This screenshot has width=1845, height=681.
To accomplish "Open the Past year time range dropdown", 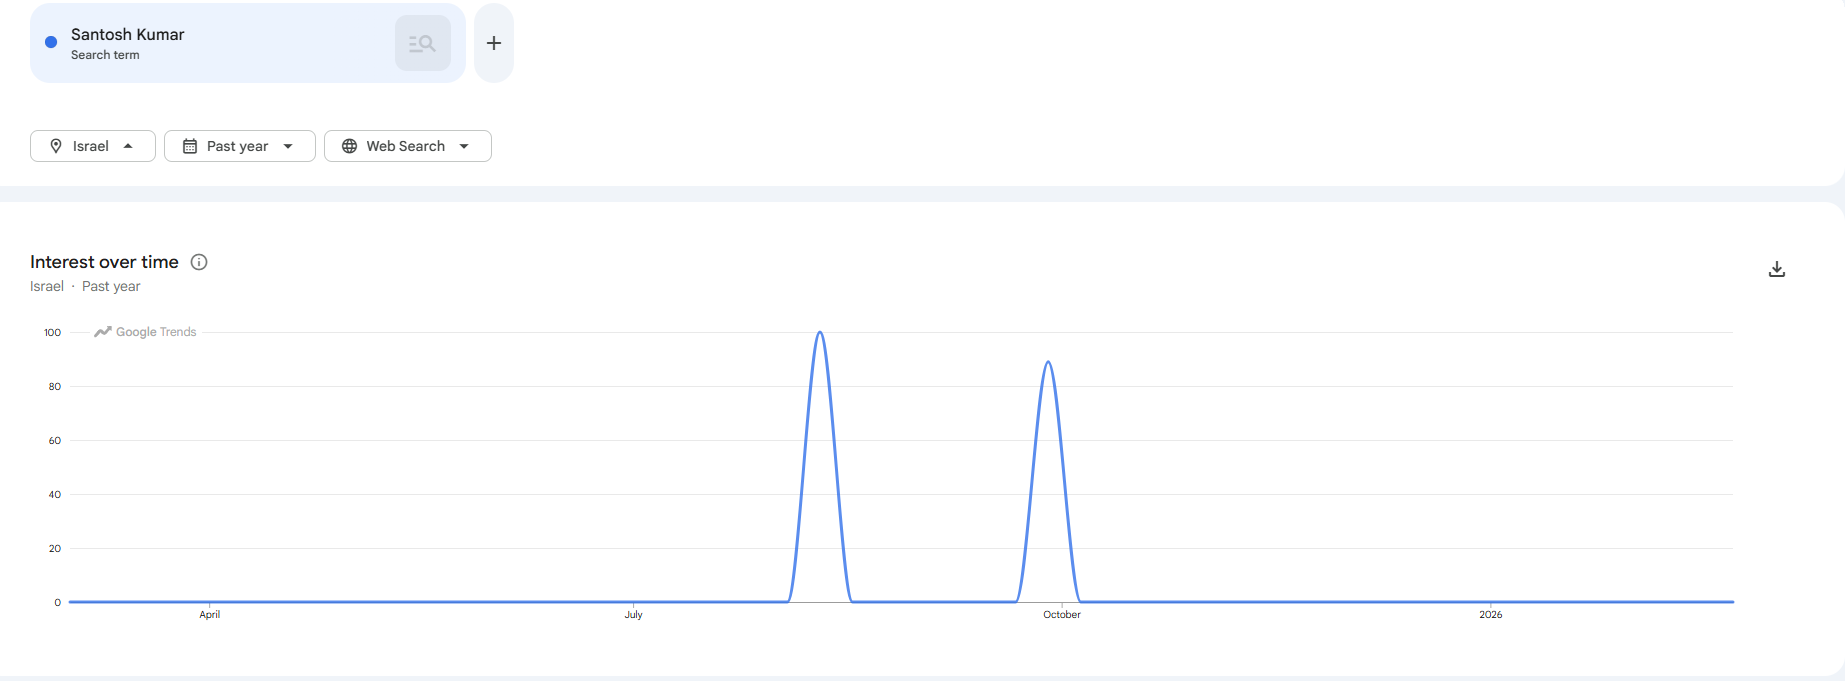I will pyautogui.click(x=240, y=146).
